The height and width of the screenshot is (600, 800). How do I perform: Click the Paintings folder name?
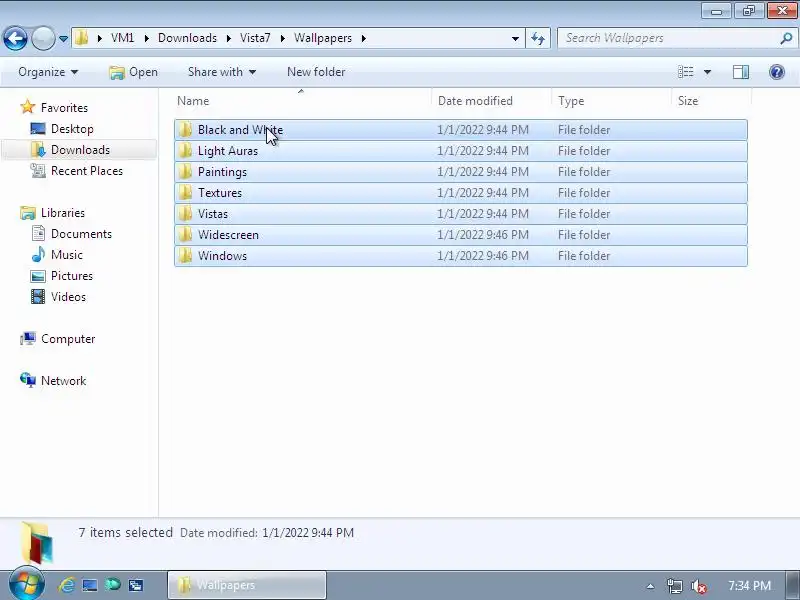pos(222,172)
